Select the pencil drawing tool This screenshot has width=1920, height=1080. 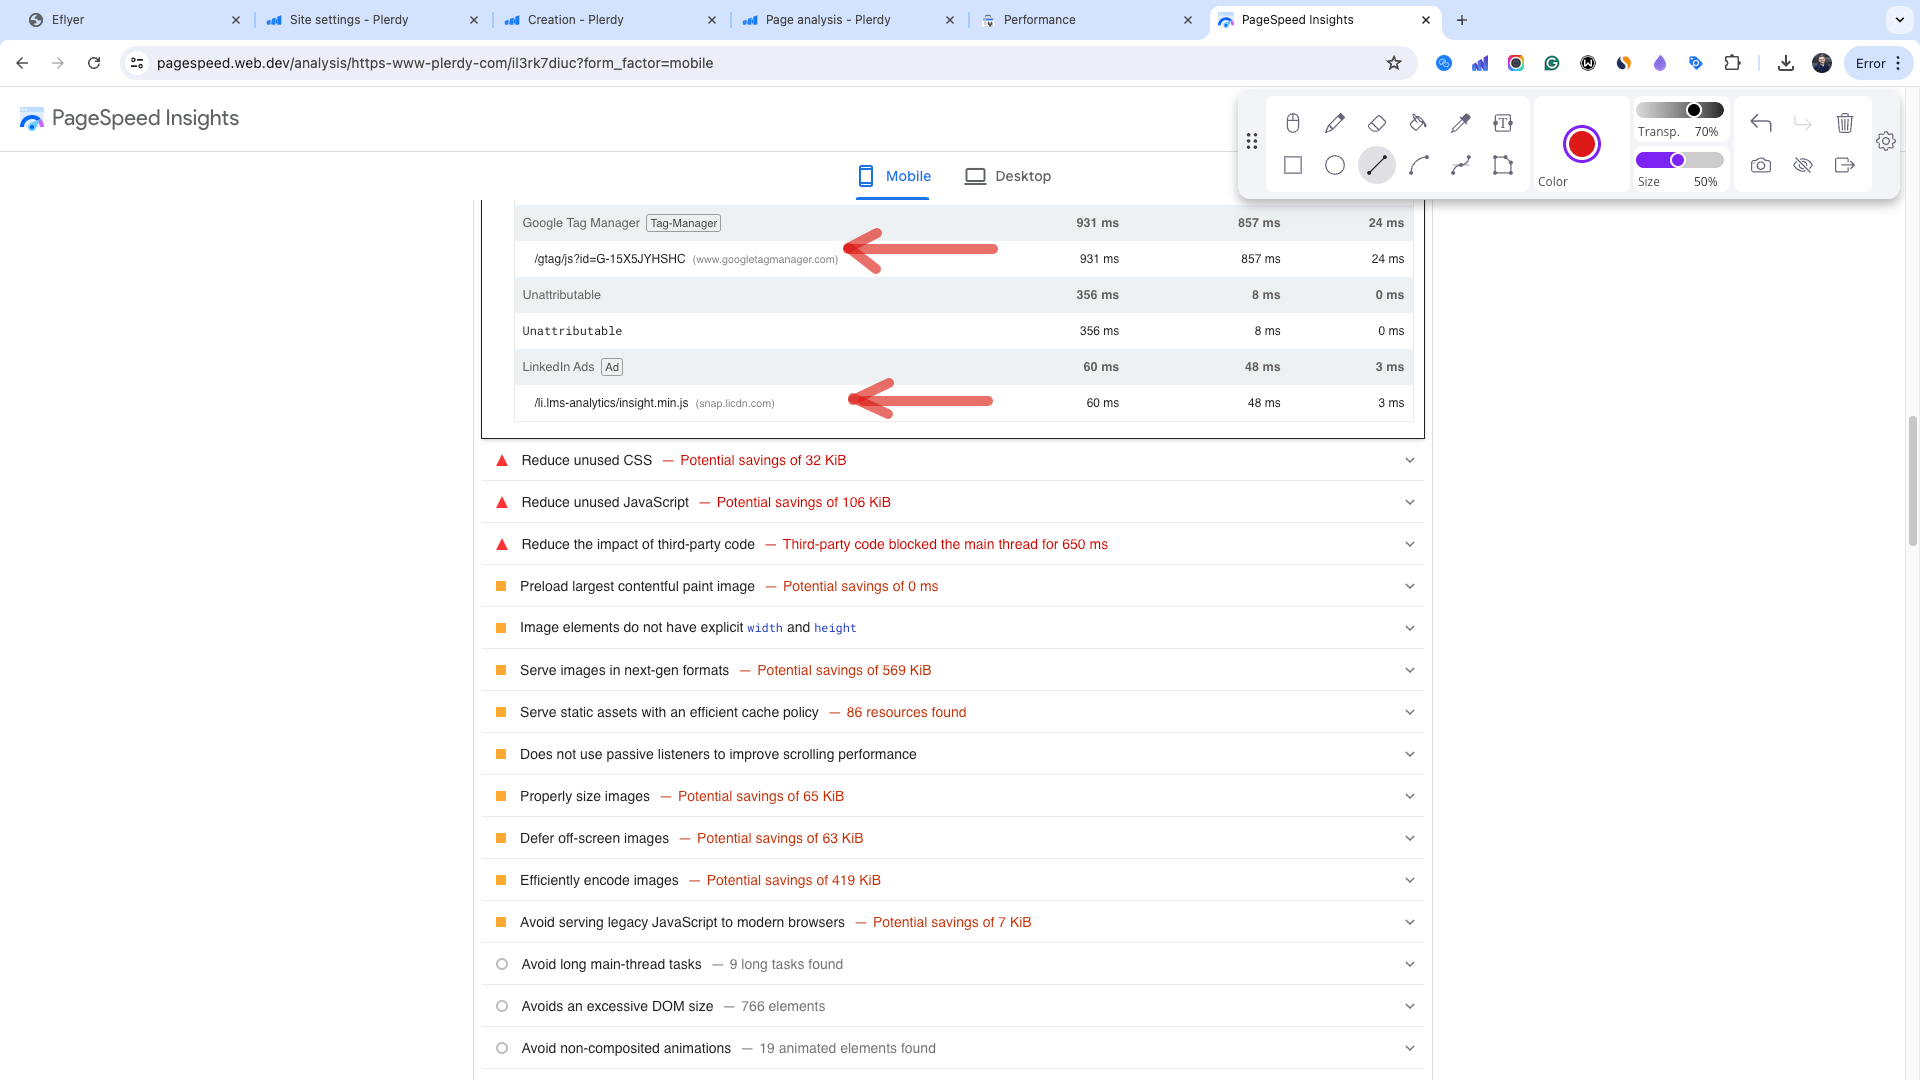coord(1335,123)
